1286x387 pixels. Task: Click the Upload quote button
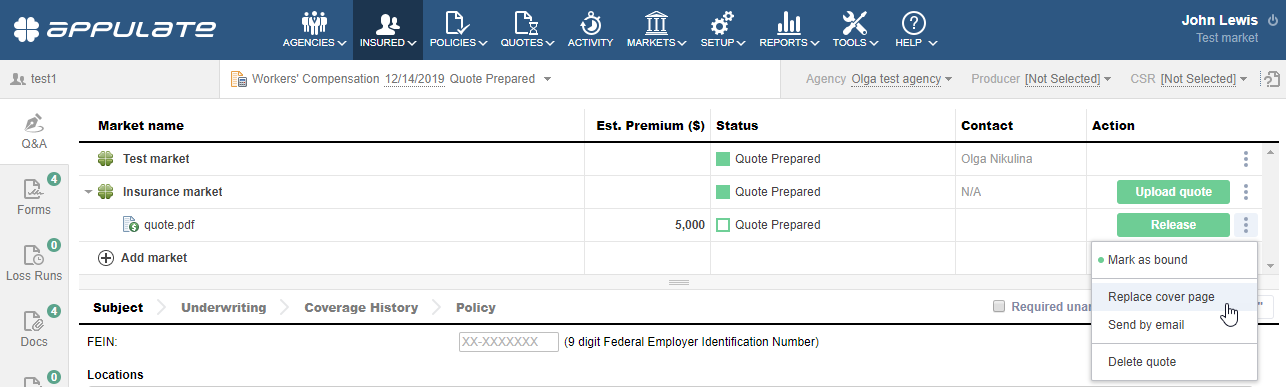pyautogui.click(x=1173, y=192)
